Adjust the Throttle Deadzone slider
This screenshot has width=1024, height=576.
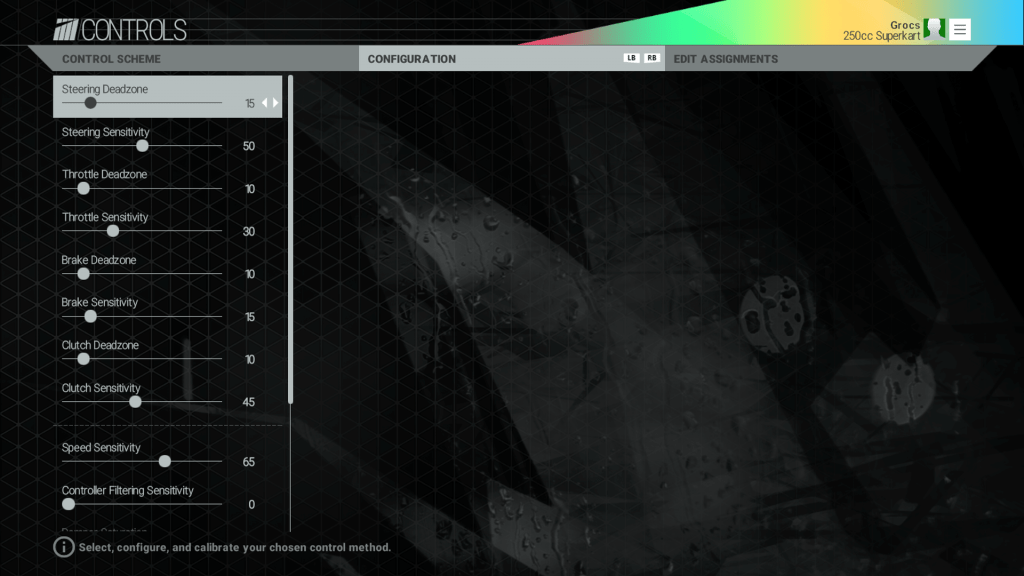pos(82,188)
